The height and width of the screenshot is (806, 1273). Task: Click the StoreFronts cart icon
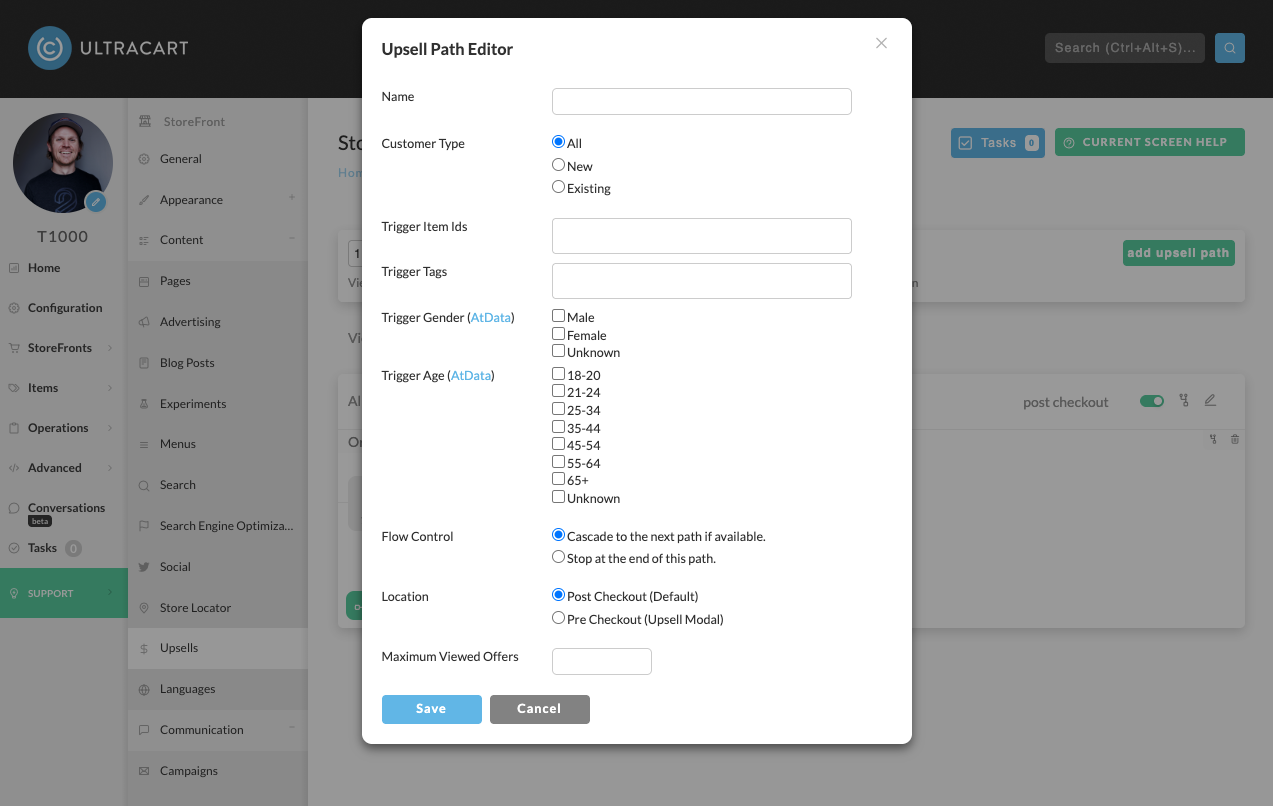[x=14, y=348]
